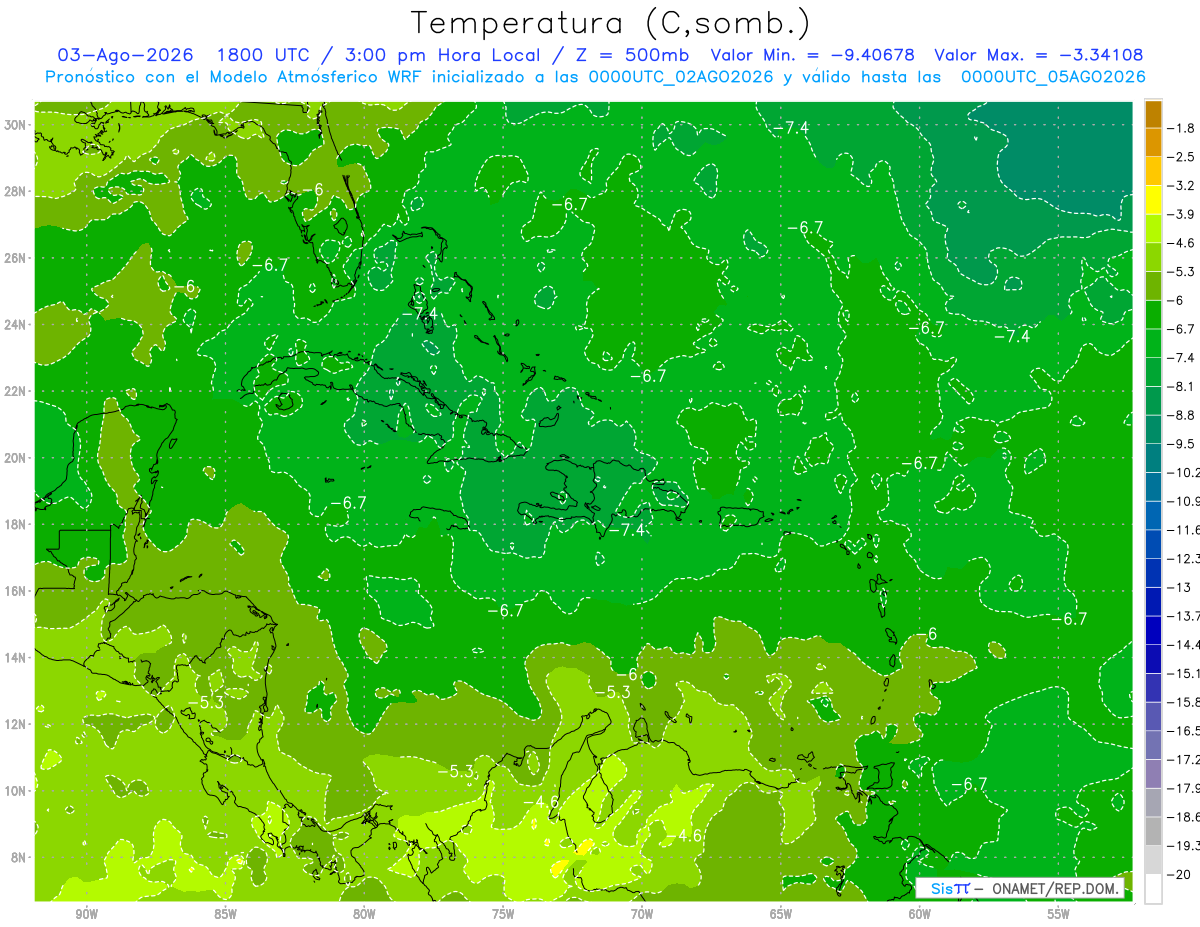Click the '16N' latitude axis label
The height and width of the screenshot is (927, 1200).
[x=16, y=591]
